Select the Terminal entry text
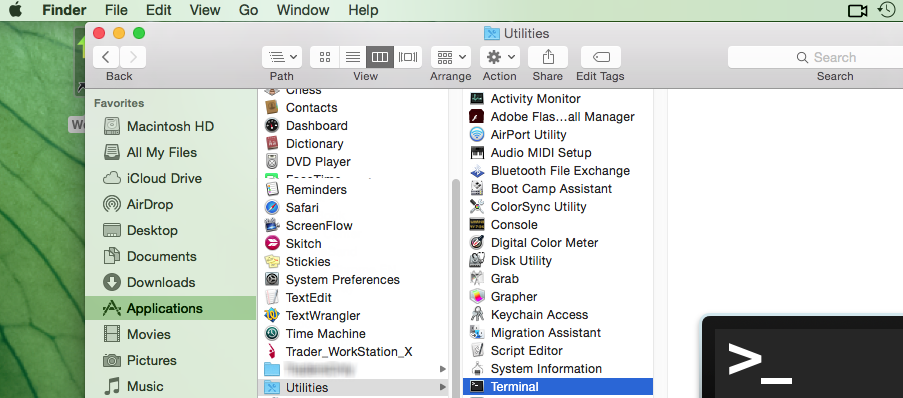 (x=515, y=386)
